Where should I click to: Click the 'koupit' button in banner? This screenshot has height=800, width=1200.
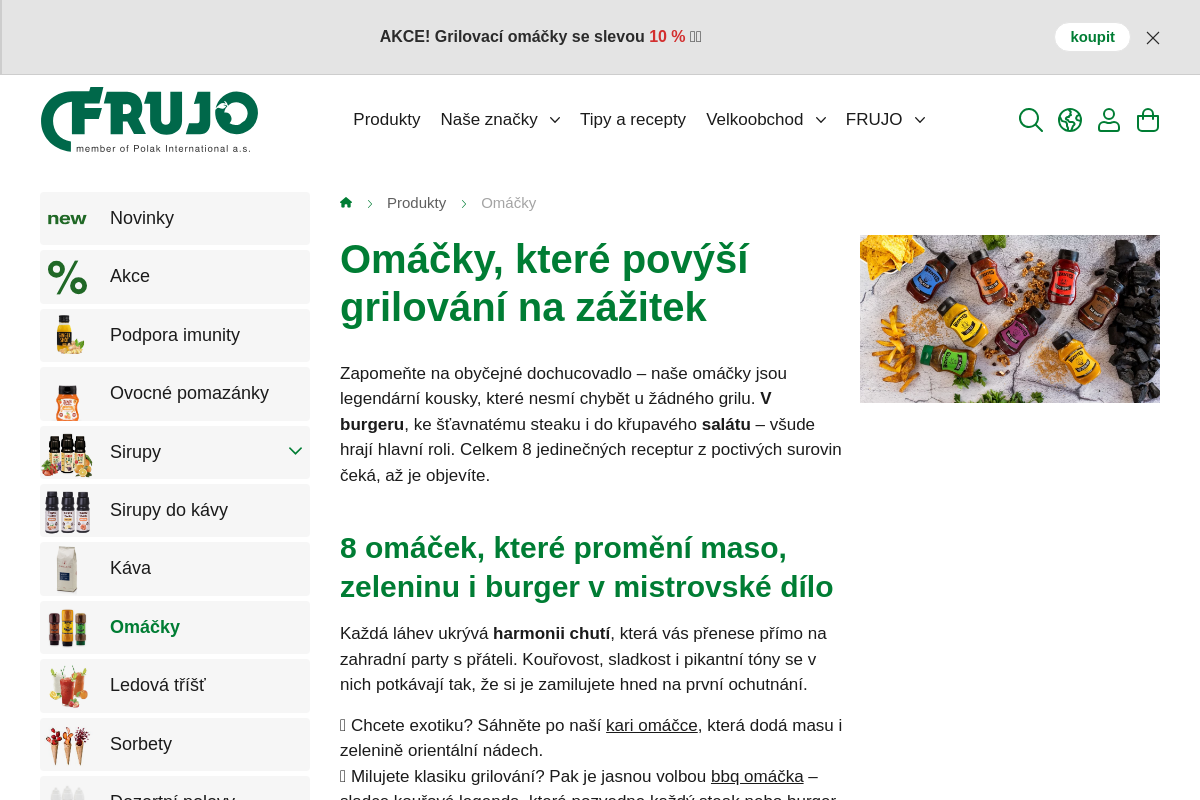click(x=1092, y=37)
